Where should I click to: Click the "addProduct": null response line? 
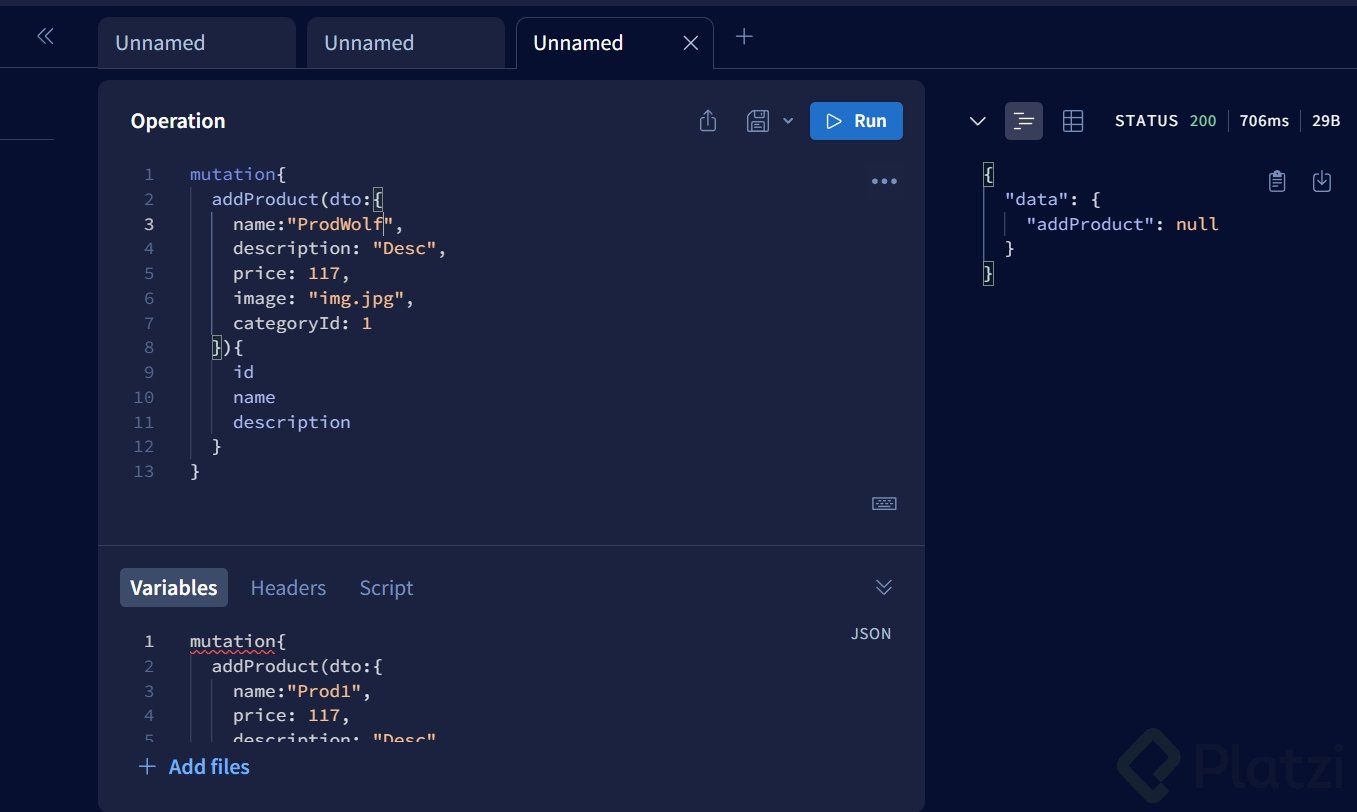1122,224
